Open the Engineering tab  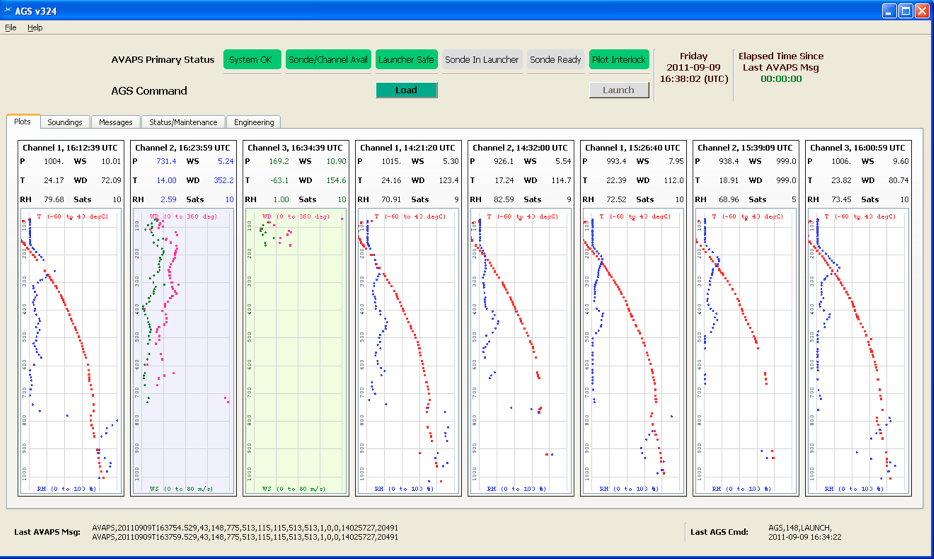tap(254, 122)
